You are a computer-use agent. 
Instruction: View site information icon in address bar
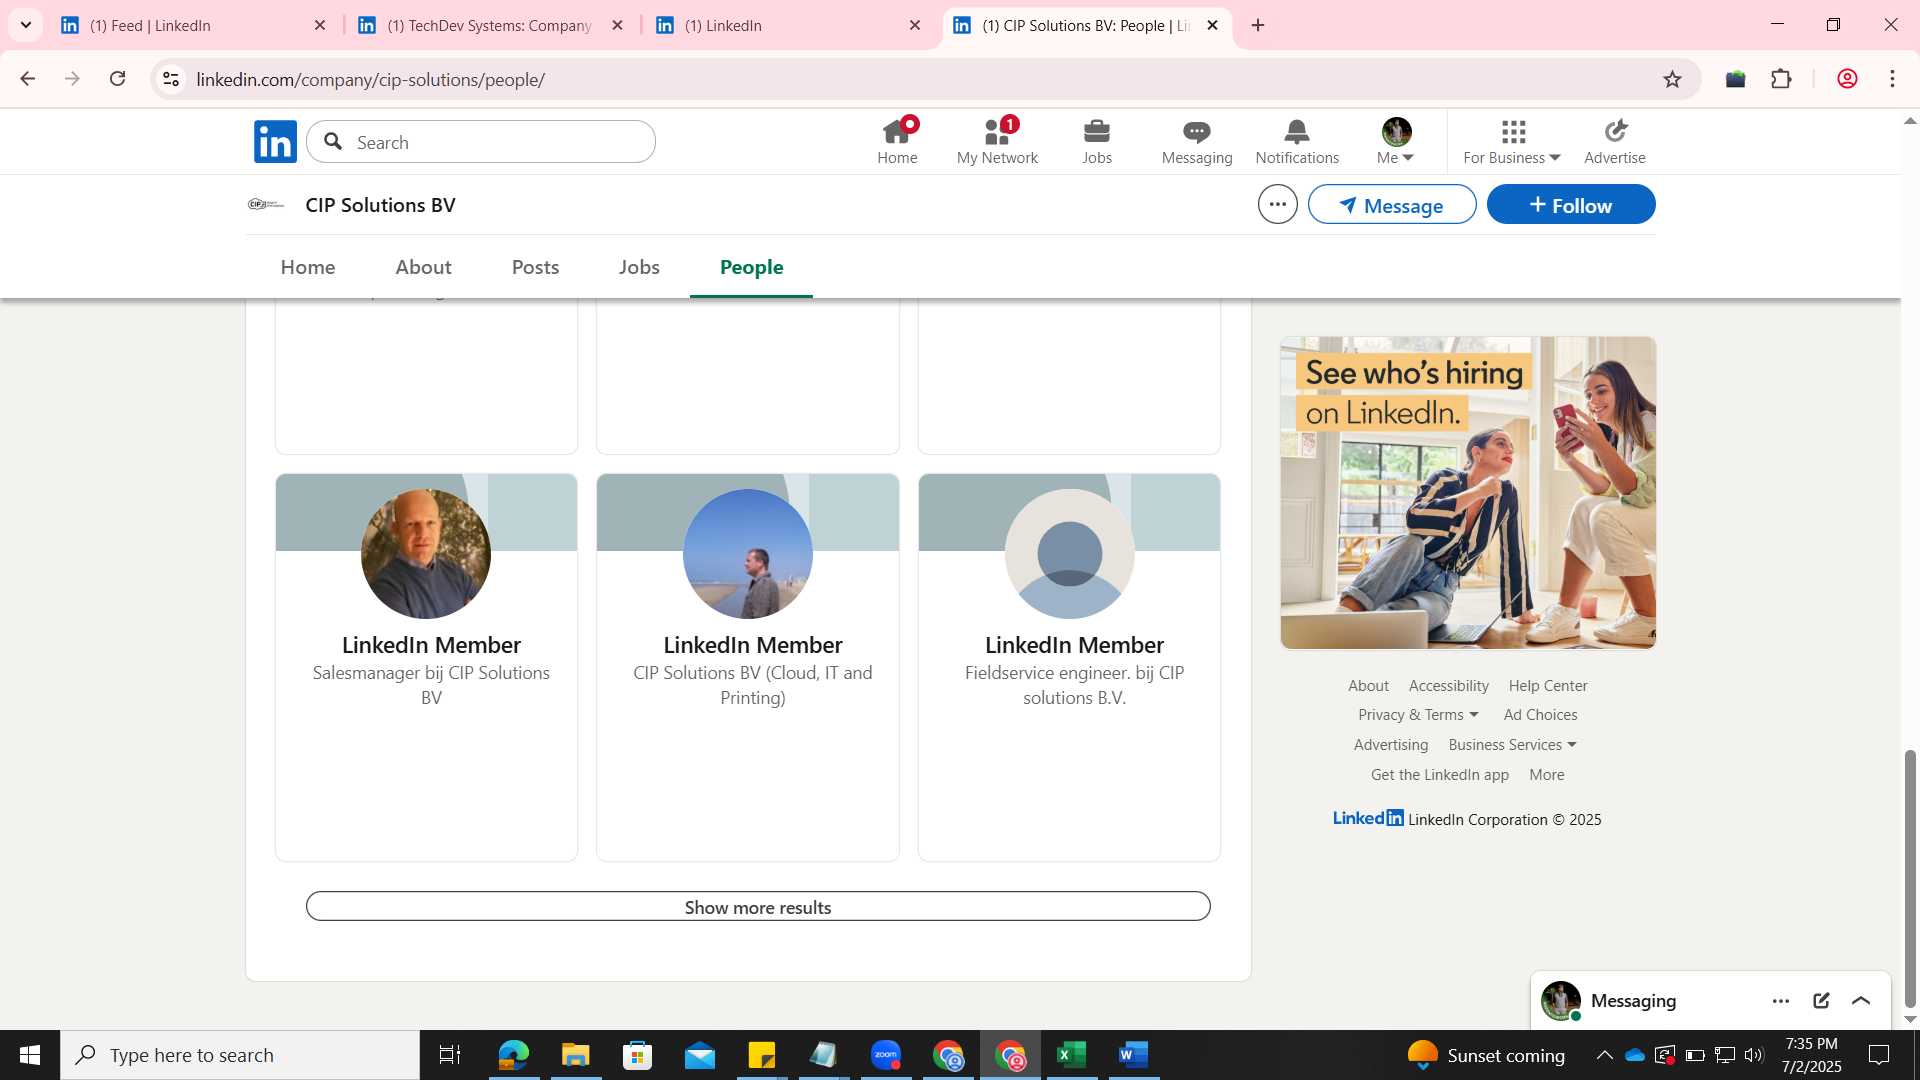(171, 79)
